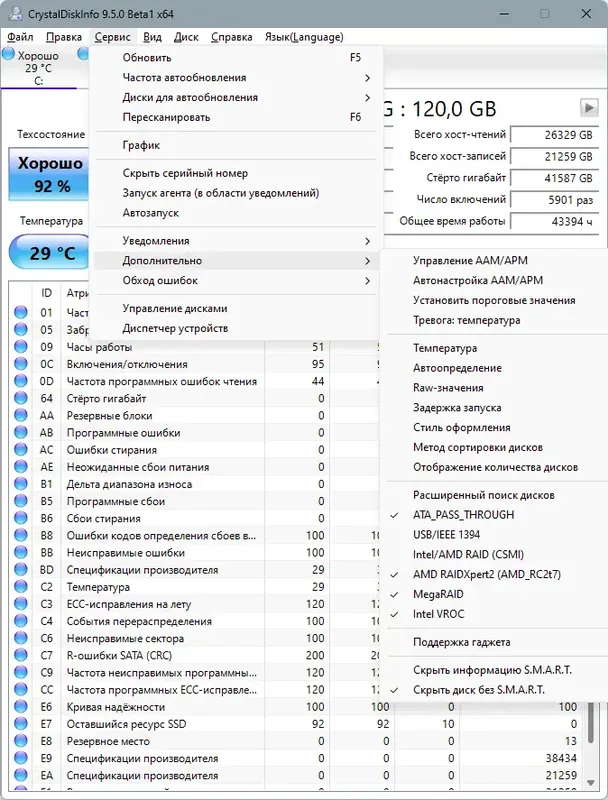Viewport: 608px width, 800px height.
Task: Open Управление дисками
Action: (236, 309)
